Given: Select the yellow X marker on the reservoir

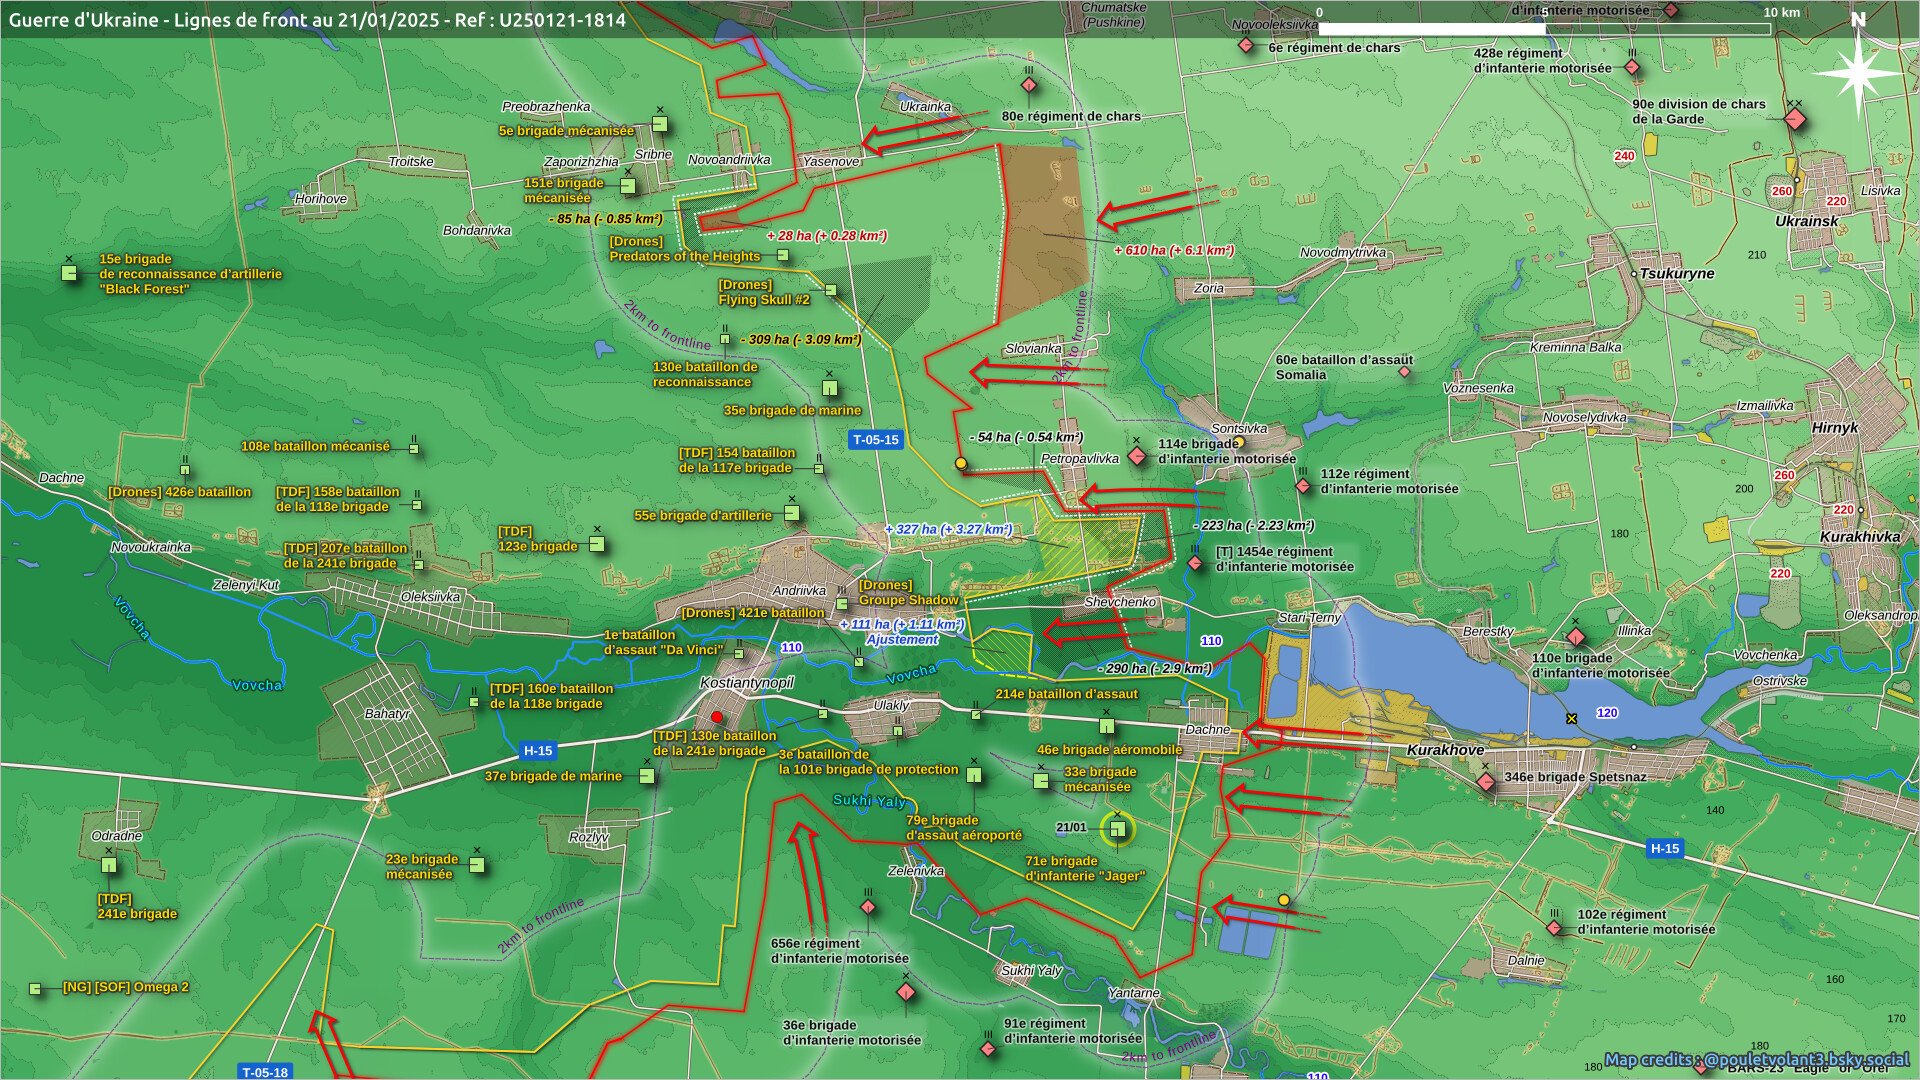Looking at the screenshot, I should (x=1571, y=718).
